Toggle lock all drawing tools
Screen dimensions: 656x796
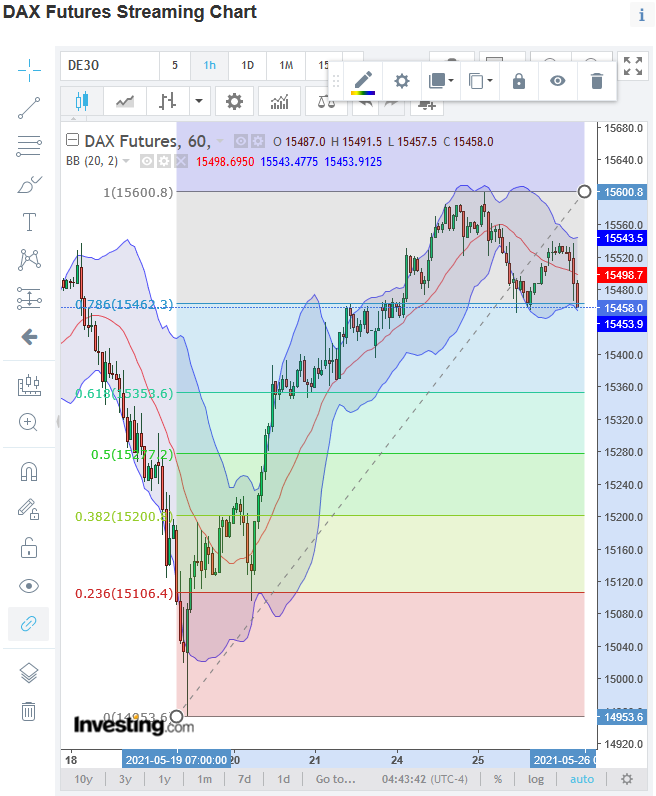(29, 548)
